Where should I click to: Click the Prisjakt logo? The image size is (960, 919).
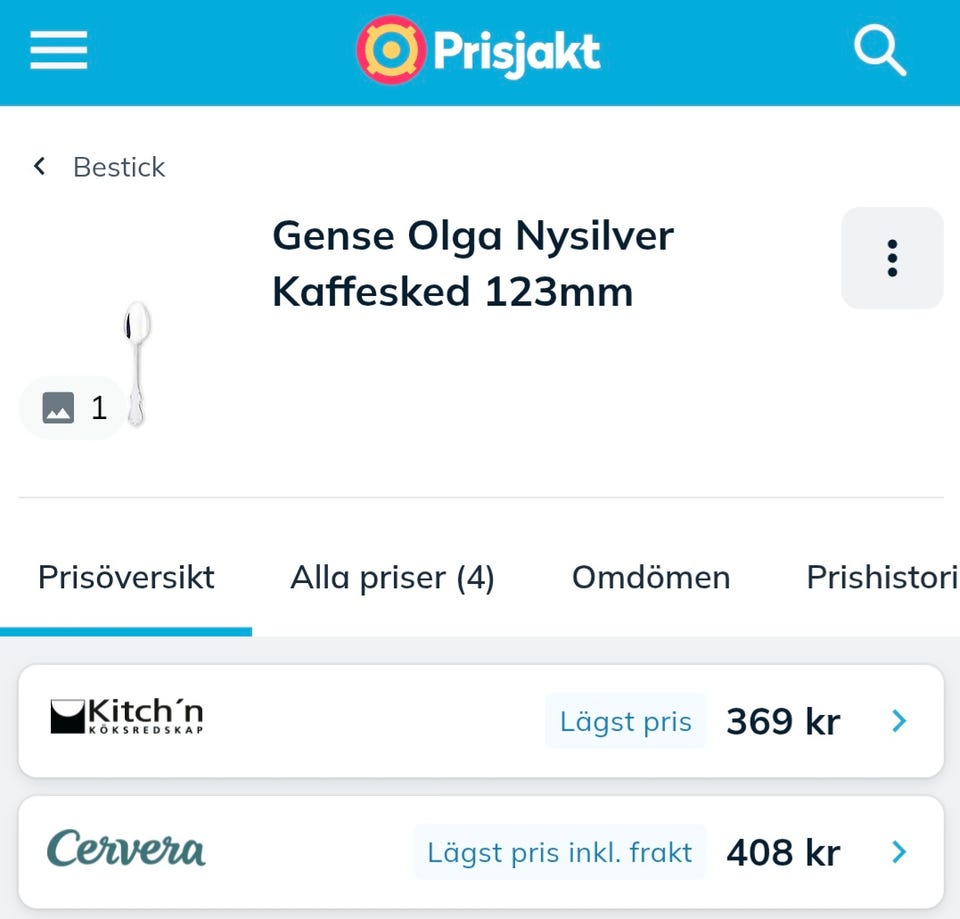(x=478, y=51)
